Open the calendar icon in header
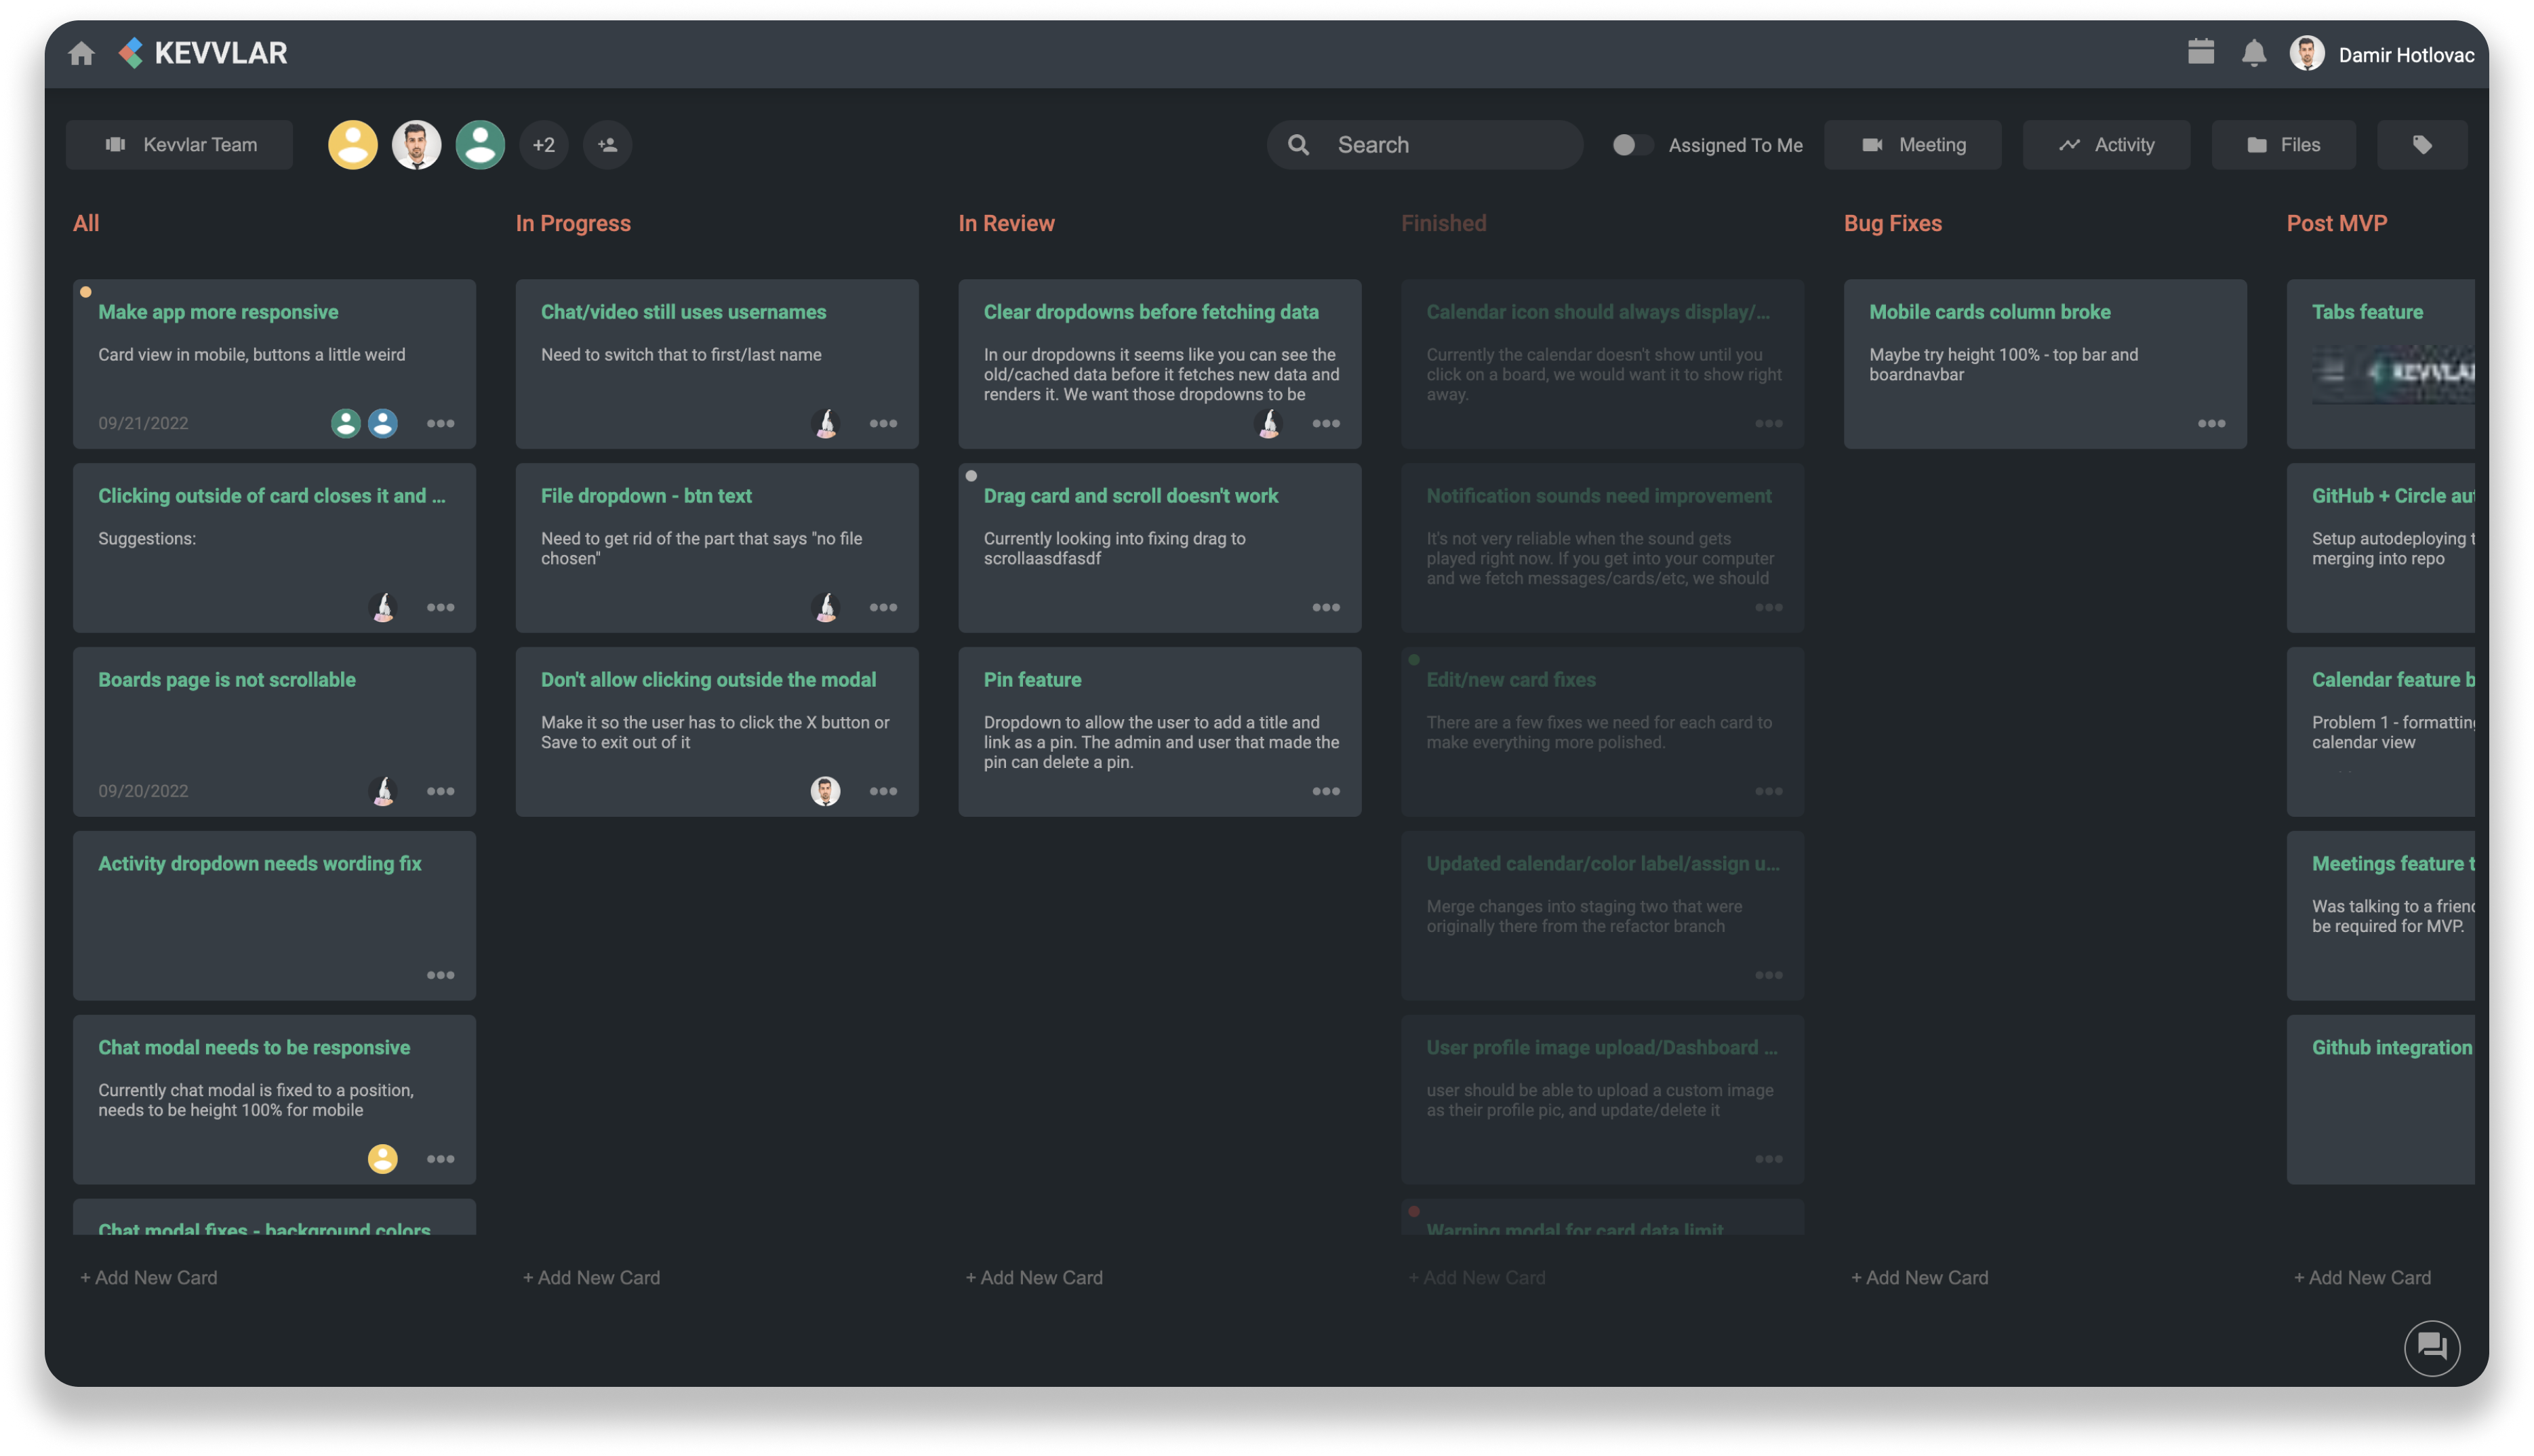The height and width of the screenshot is (1456, 2534). [2201, 52]
